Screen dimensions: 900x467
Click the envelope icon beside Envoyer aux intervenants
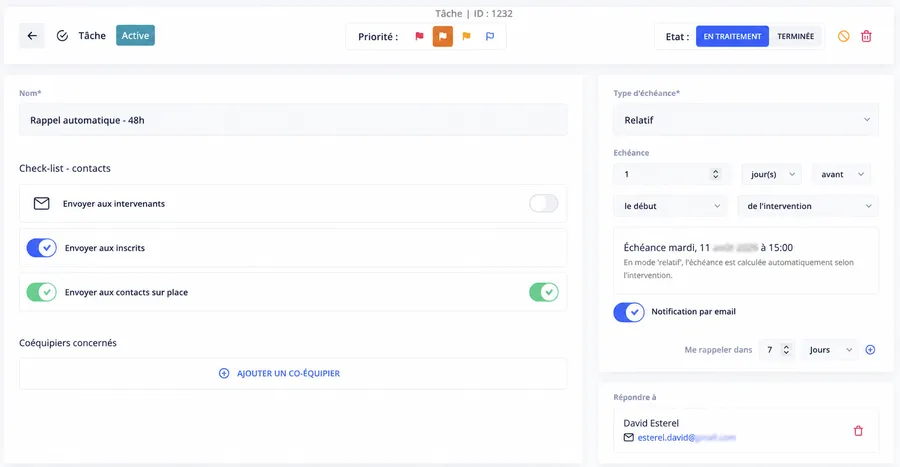point(41,204)
